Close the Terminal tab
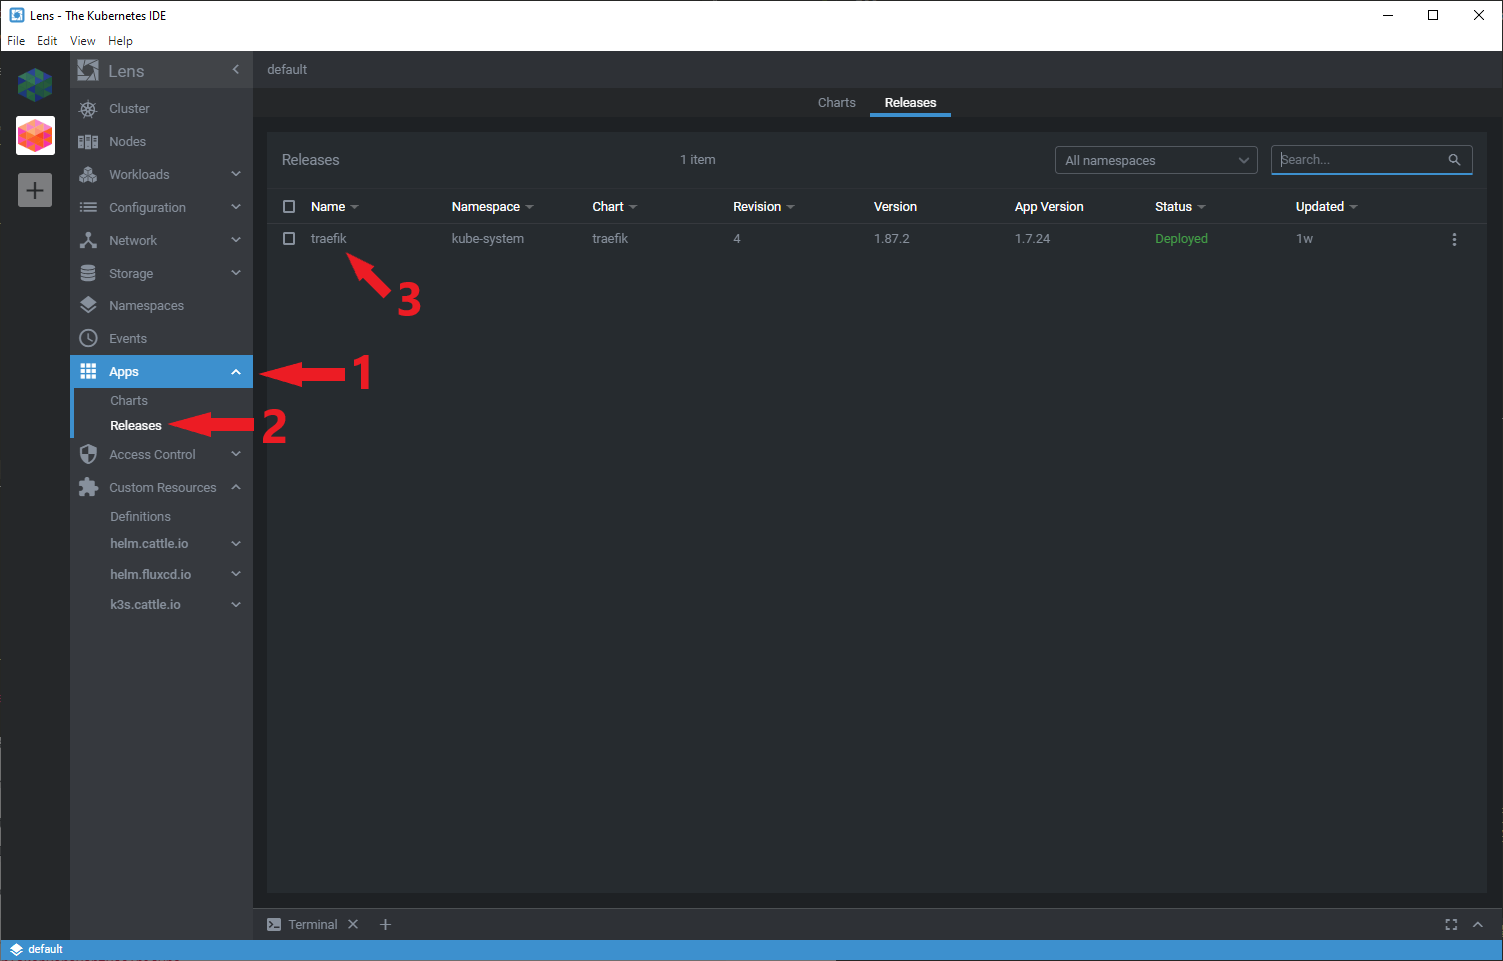This screenshot has height=961, width=1503. point(353,924)
